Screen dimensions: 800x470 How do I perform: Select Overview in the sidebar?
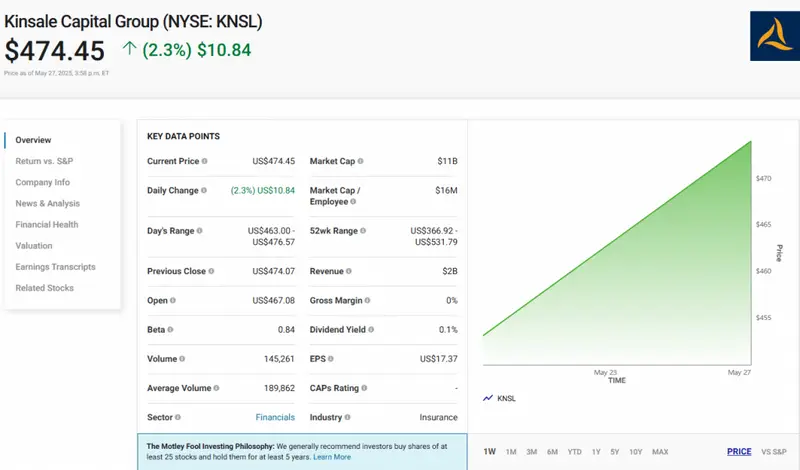click(33, 140)
